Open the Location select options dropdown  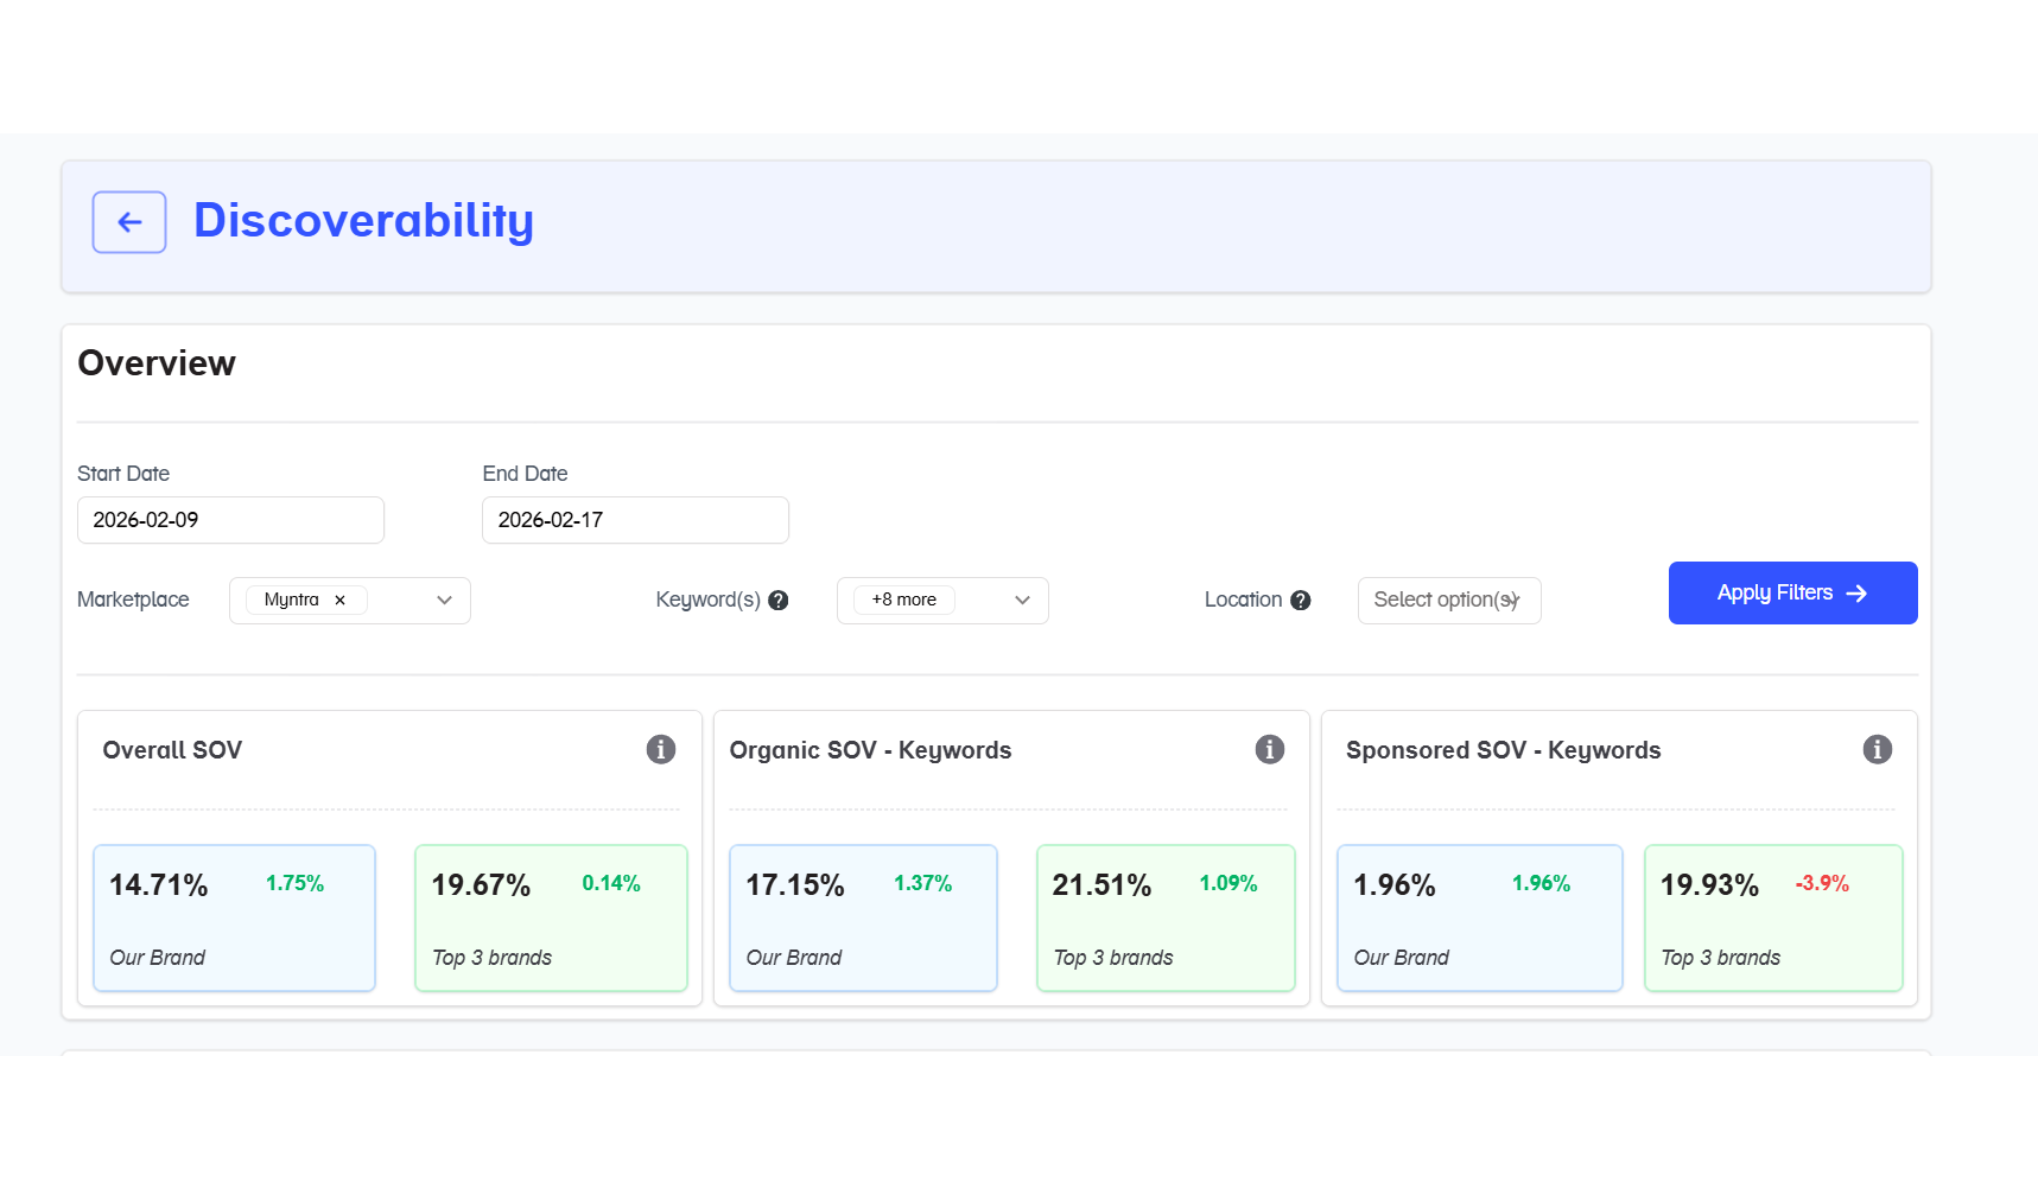pyautogui.click(x=1448, y=600)
